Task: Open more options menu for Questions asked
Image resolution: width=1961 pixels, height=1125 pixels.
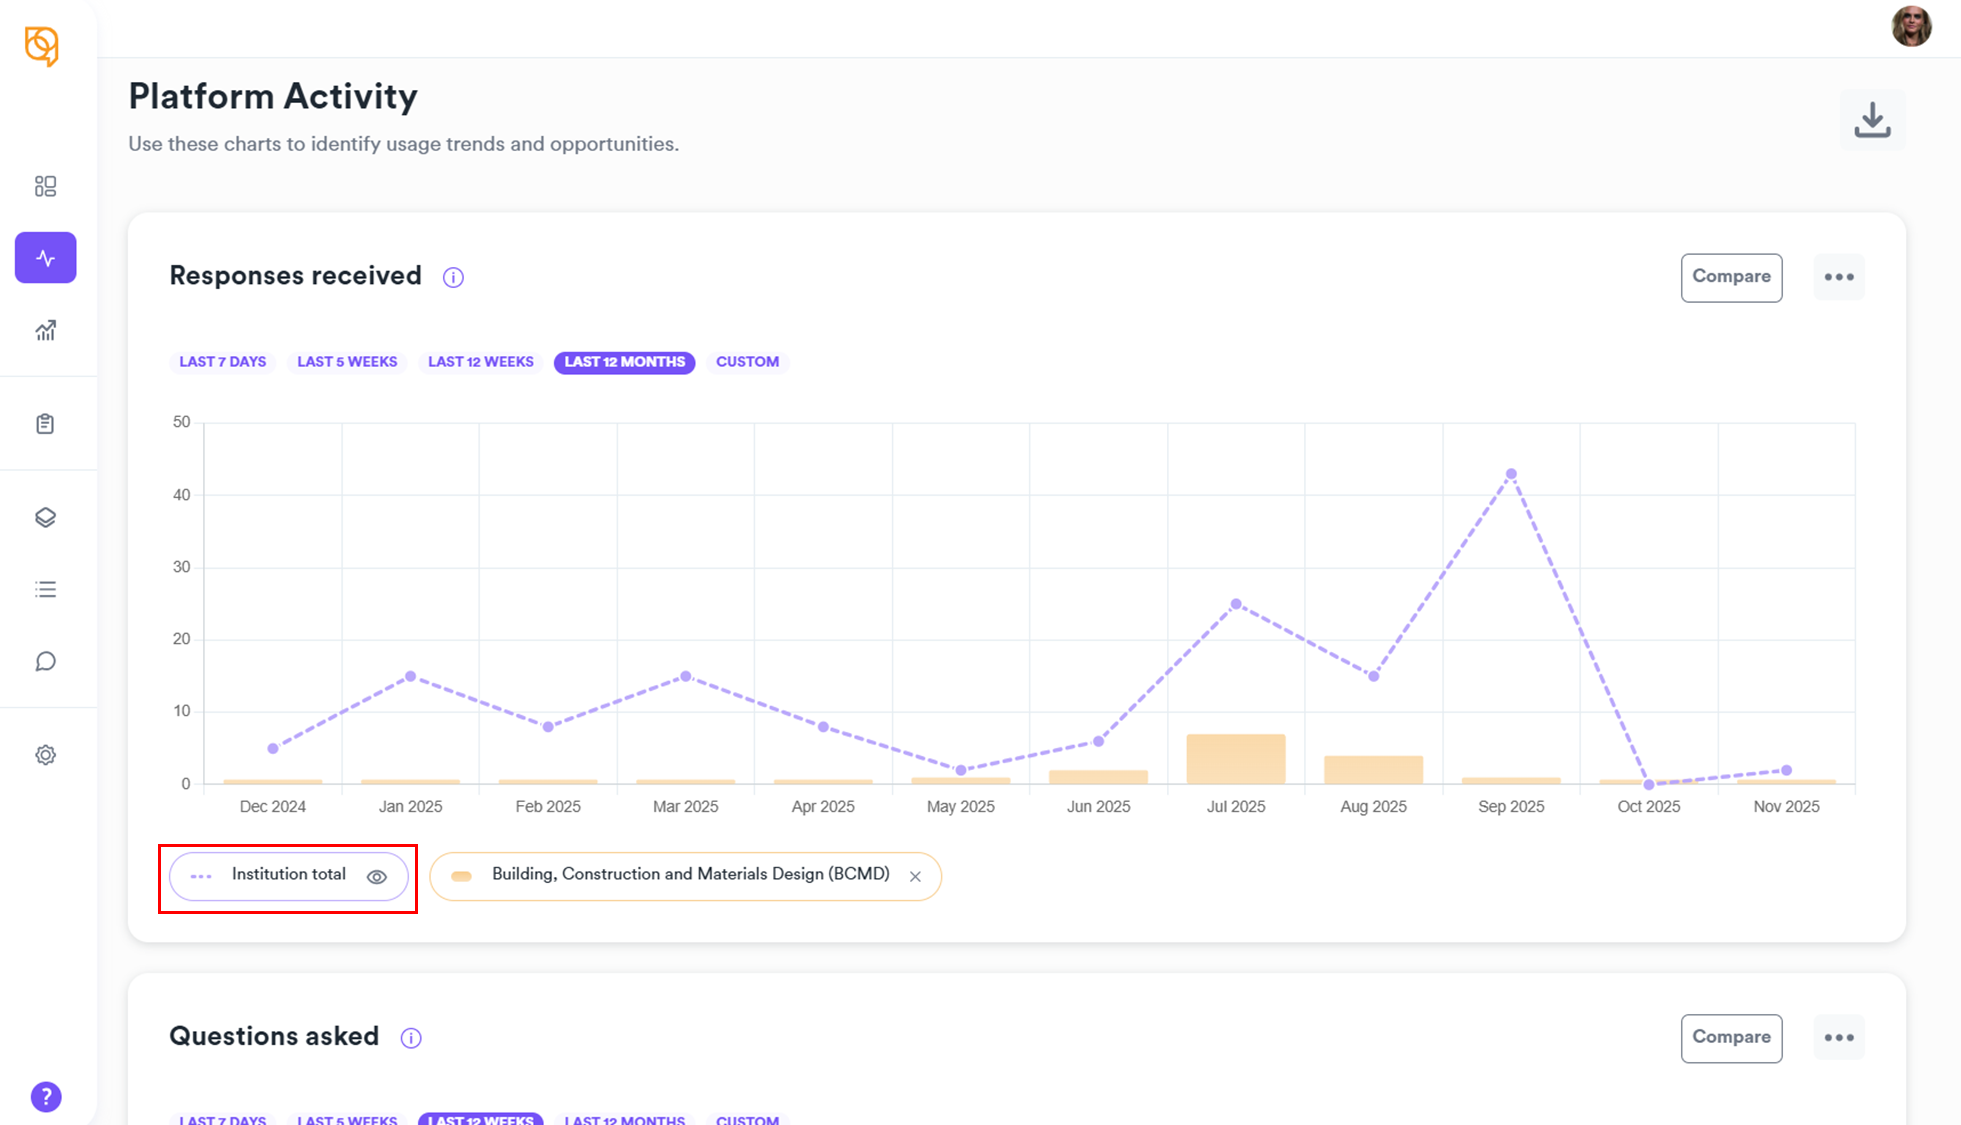Action: 1838,1038
